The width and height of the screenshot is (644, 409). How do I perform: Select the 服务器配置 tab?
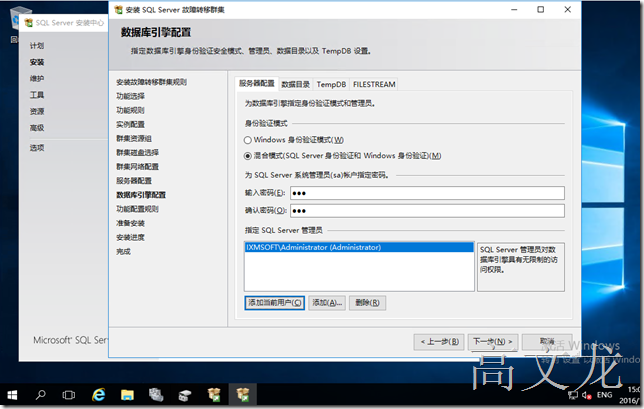257,83
